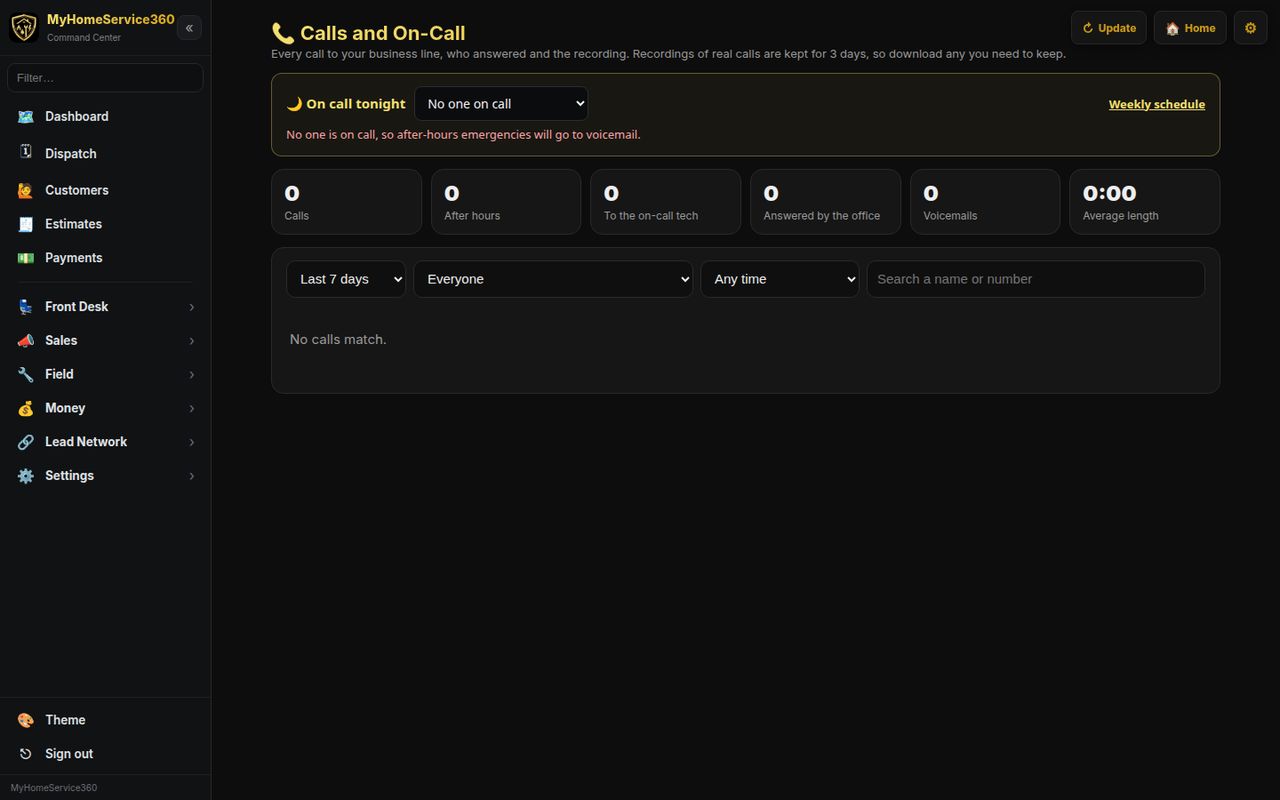Image resolution: width=1280 pixels, height=800 pixels.
Task: Go to Dashboard in the sidebar
Action: (105, 116)
